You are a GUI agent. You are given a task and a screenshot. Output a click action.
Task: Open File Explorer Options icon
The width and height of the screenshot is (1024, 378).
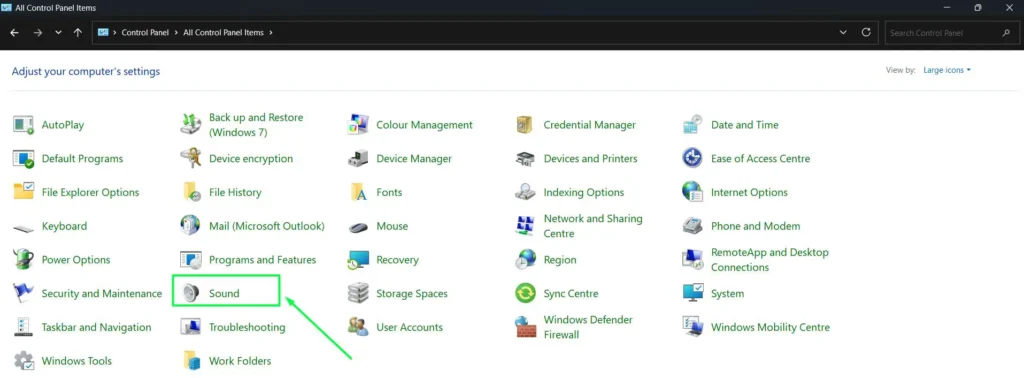(x=24, y=192)
